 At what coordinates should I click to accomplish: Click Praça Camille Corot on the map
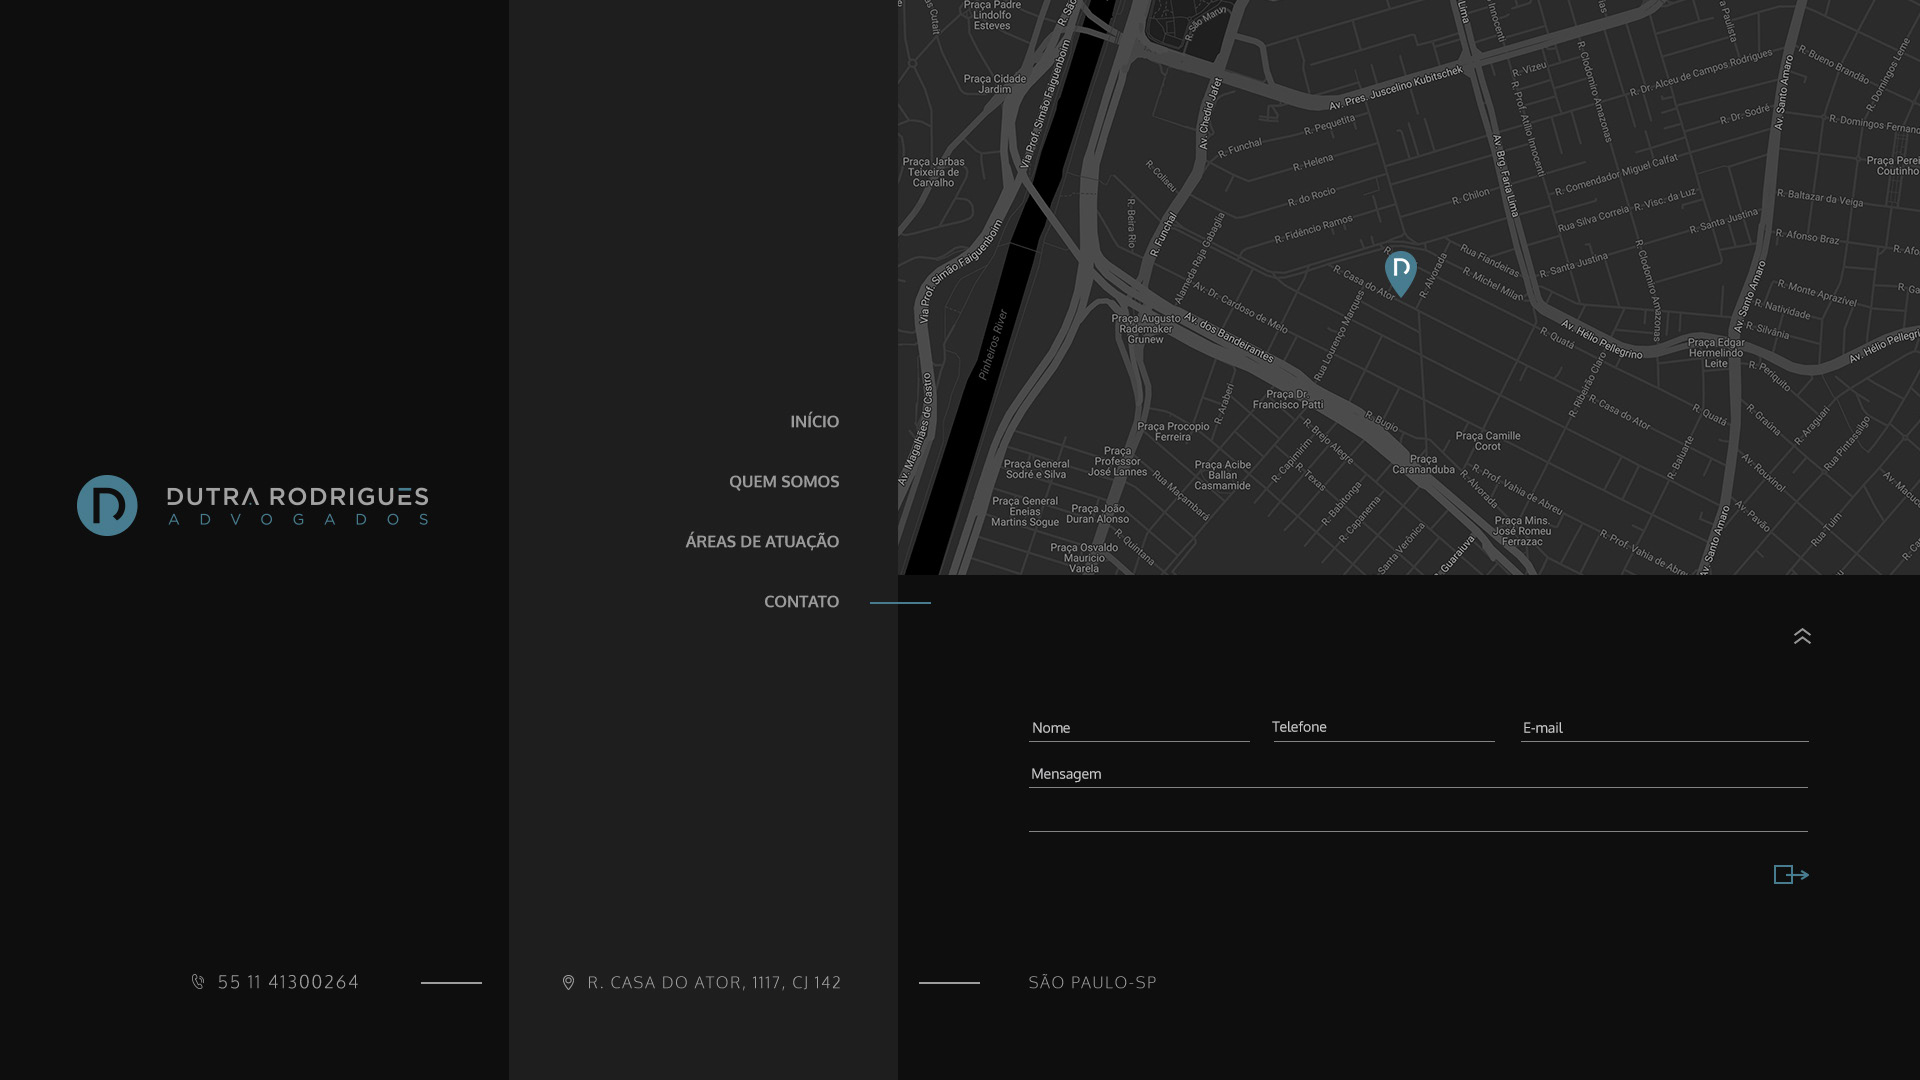[x=1487, y=441]
